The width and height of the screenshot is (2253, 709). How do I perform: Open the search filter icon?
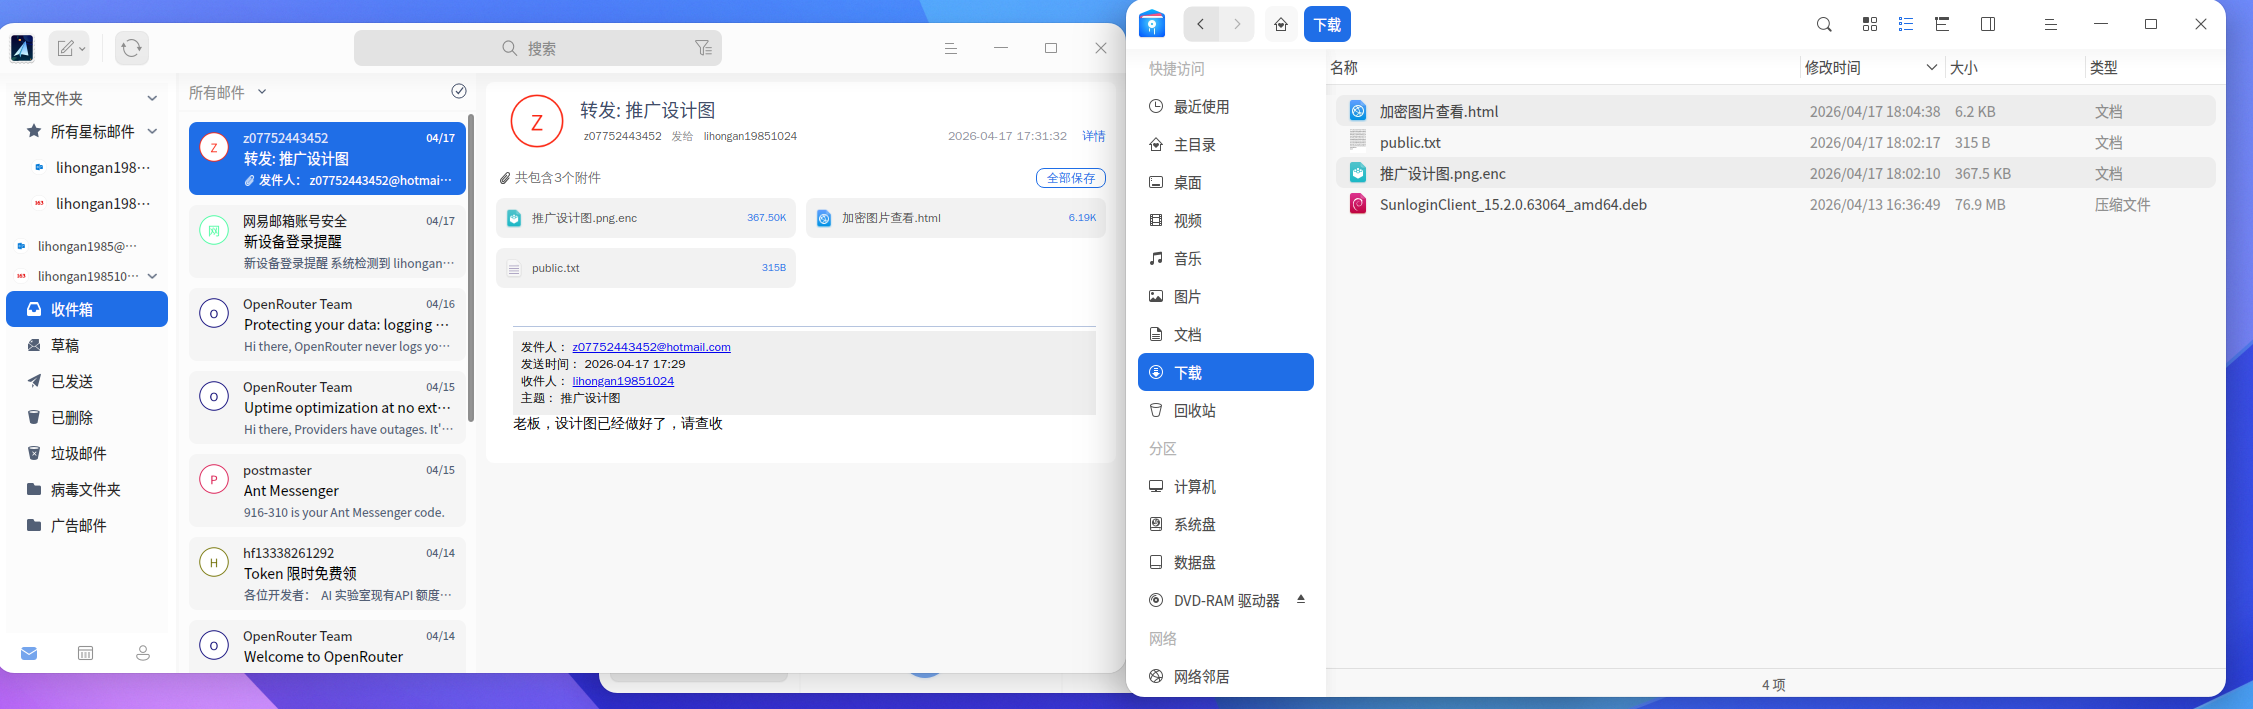click(x=703, y=48)
